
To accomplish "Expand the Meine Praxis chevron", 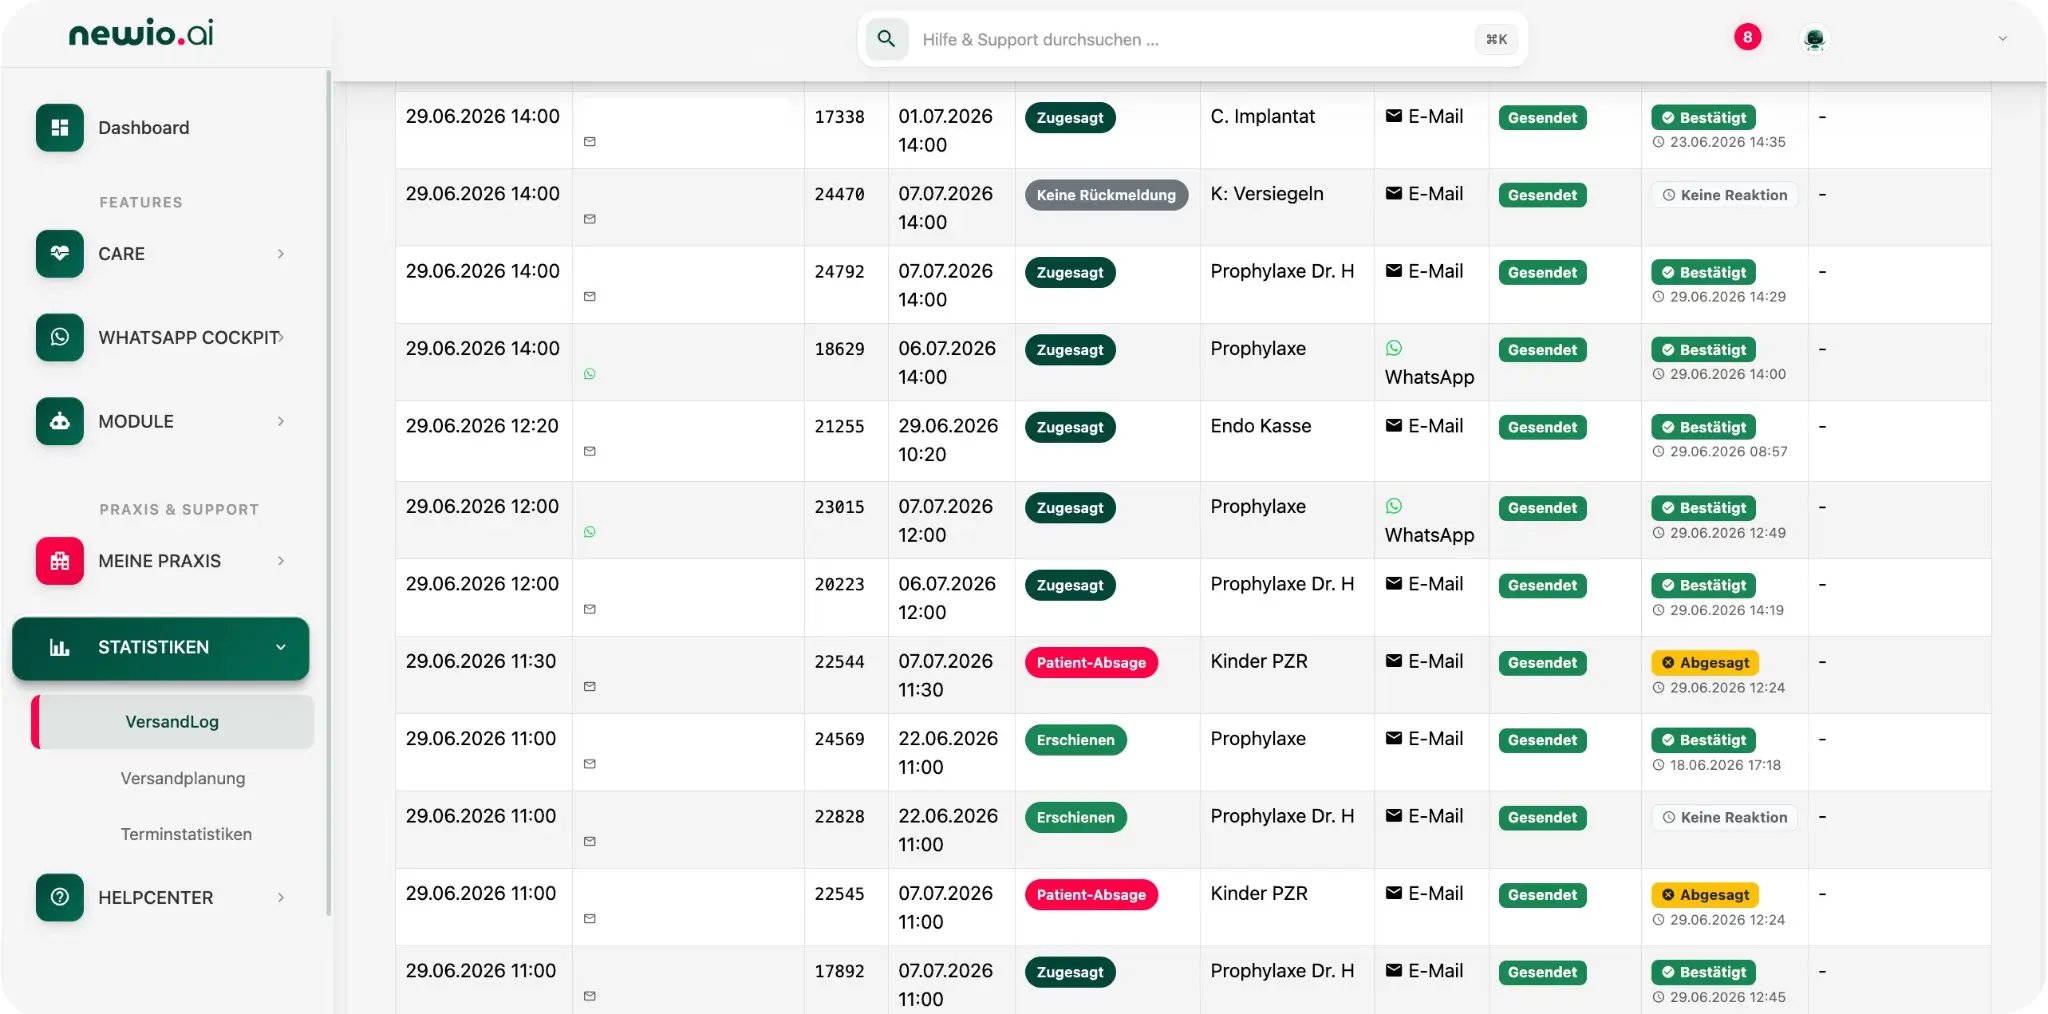I will click(281, 561).
